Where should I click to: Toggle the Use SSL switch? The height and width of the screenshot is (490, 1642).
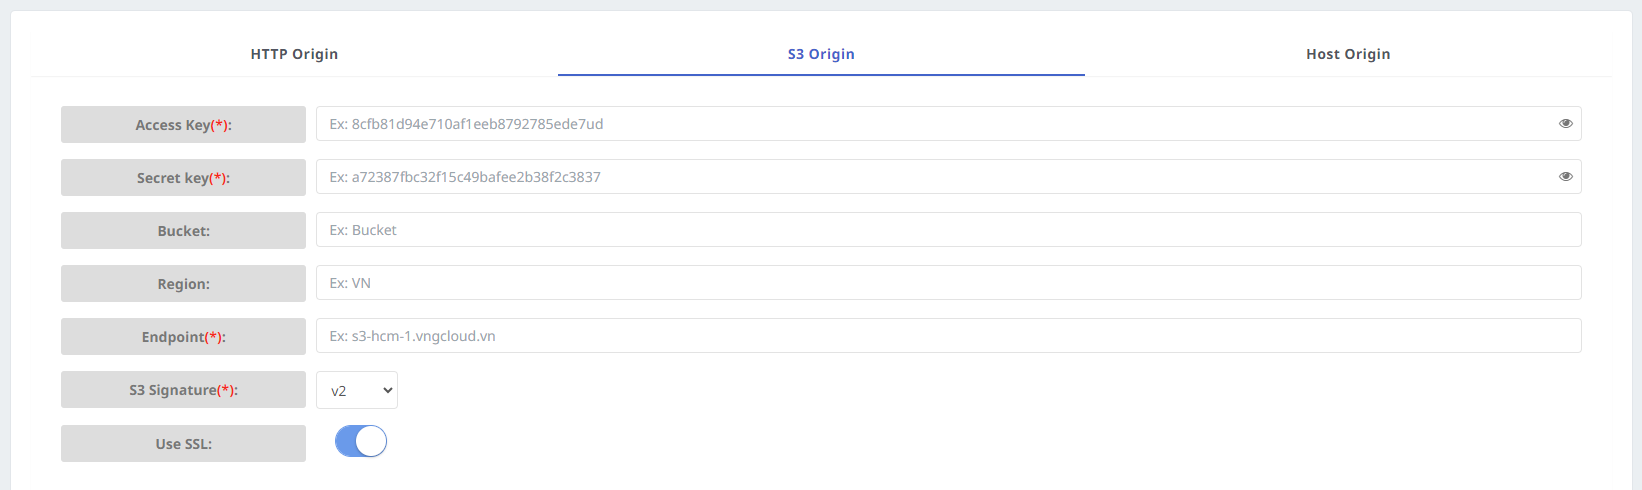tap(361, 442)
